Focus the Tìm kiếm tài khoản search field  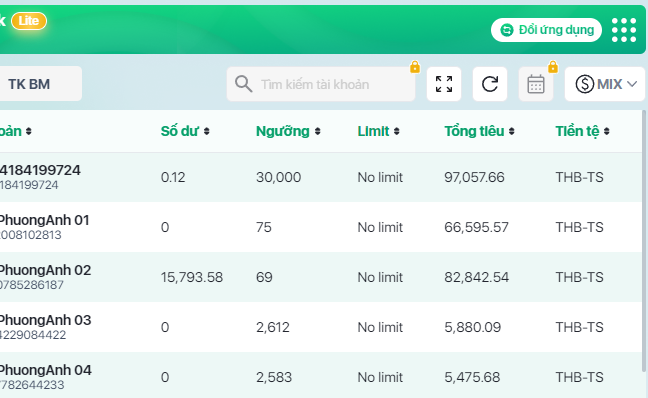point(321,84)
